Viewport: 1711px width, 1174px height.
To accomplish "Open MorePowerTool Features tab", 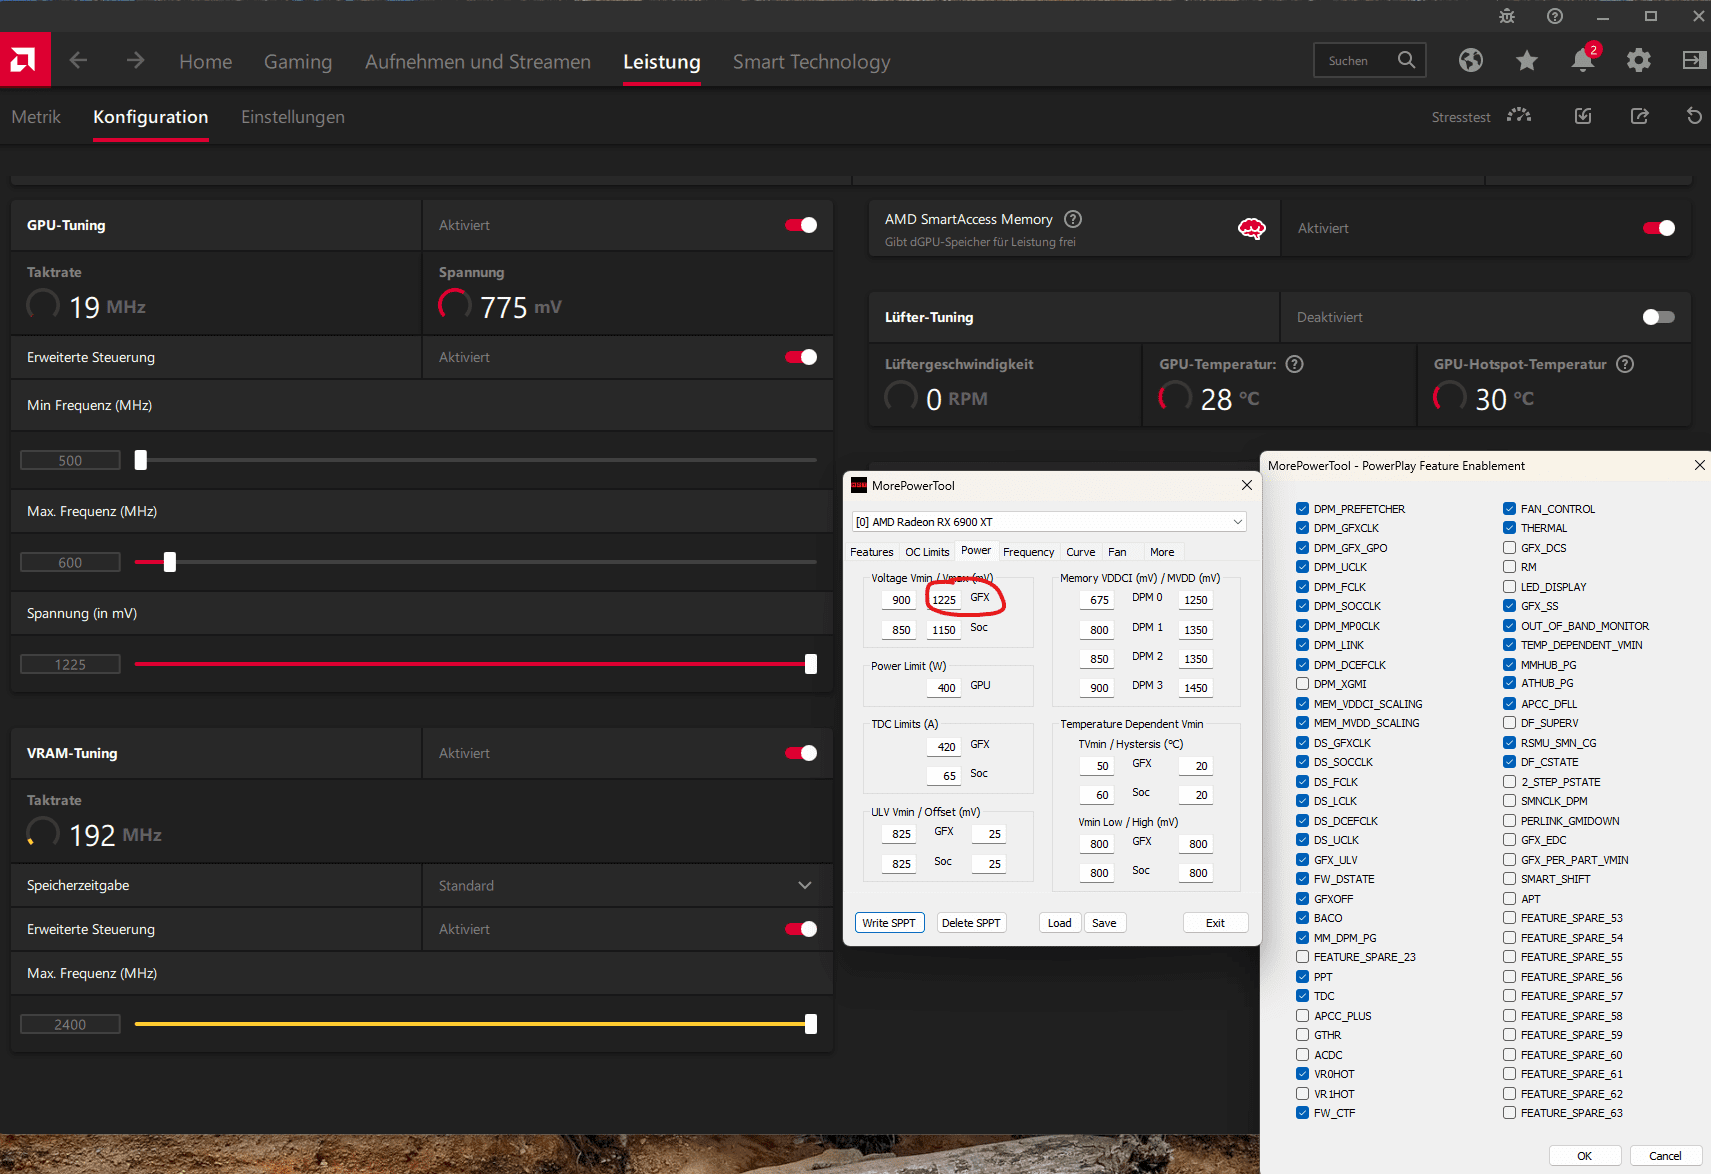I will tap(871, 552).
